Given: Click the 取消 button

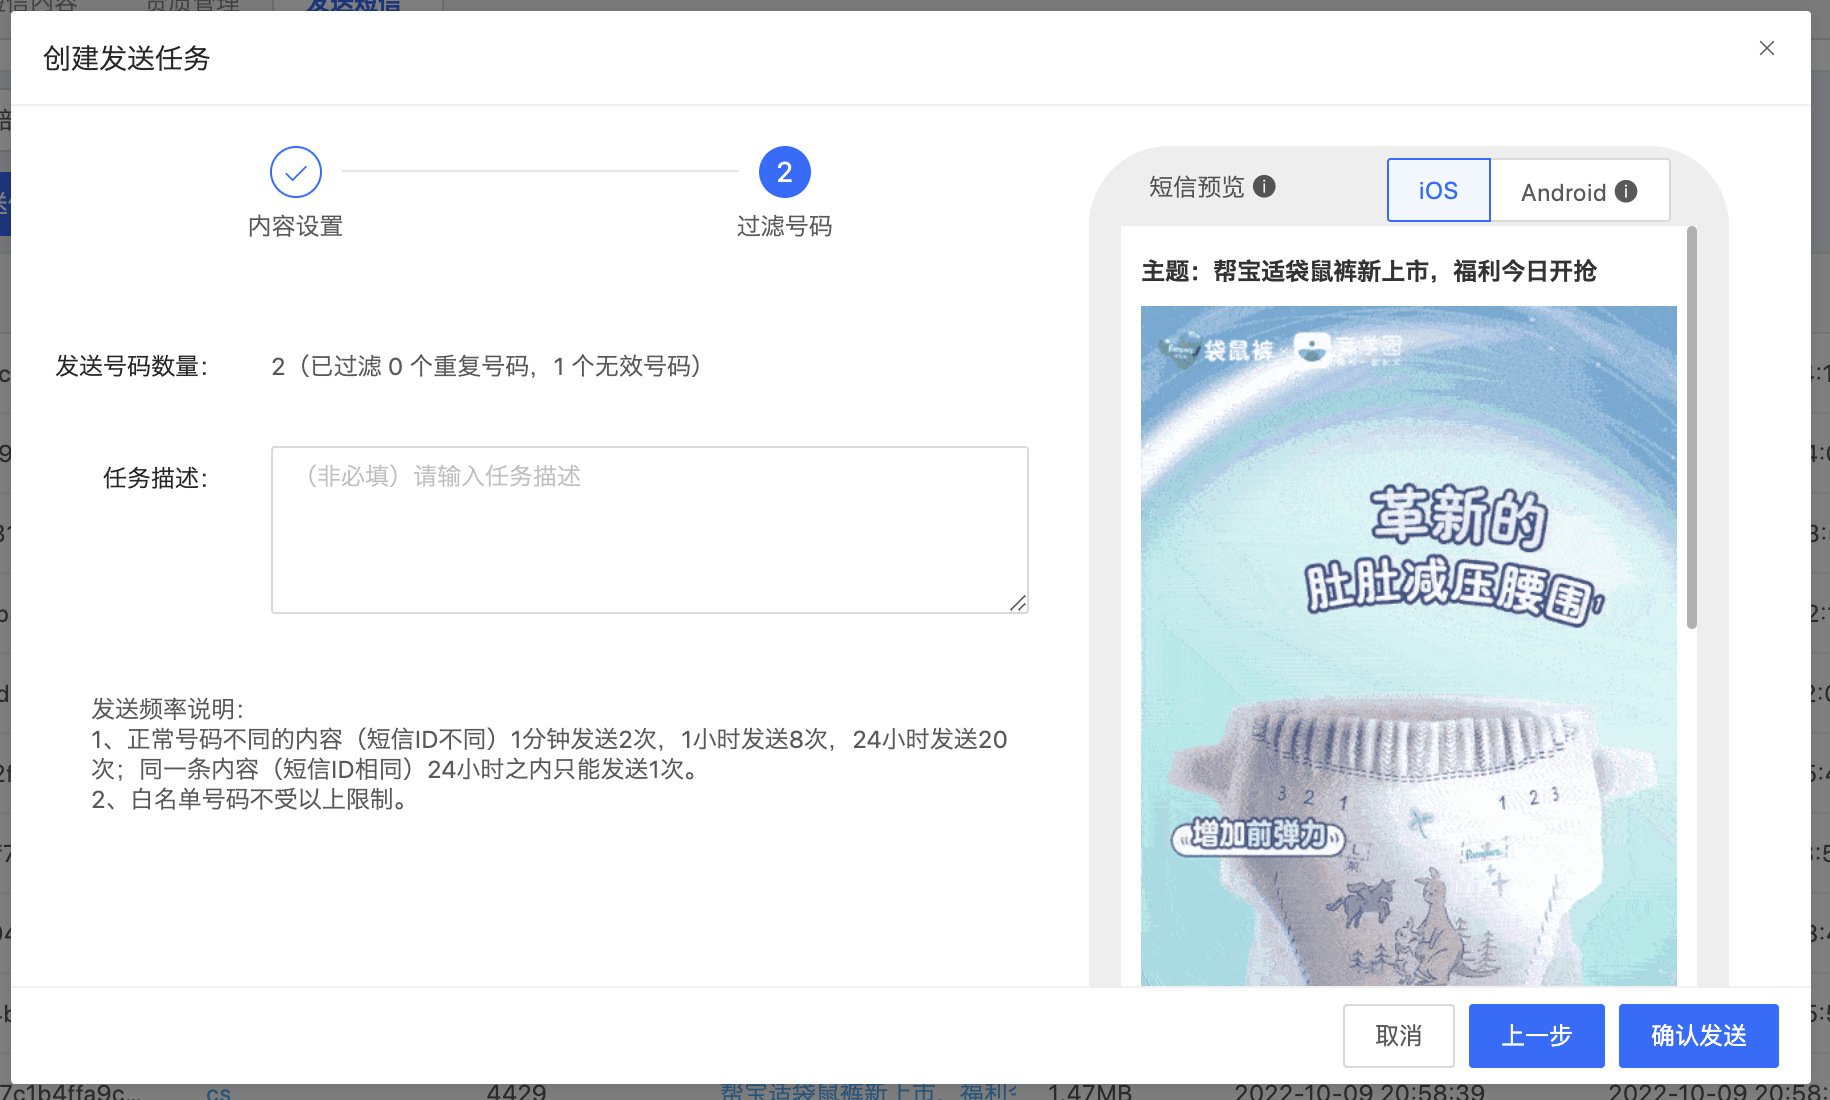Looking at the screenshot, I should tap(1399, 1036).
